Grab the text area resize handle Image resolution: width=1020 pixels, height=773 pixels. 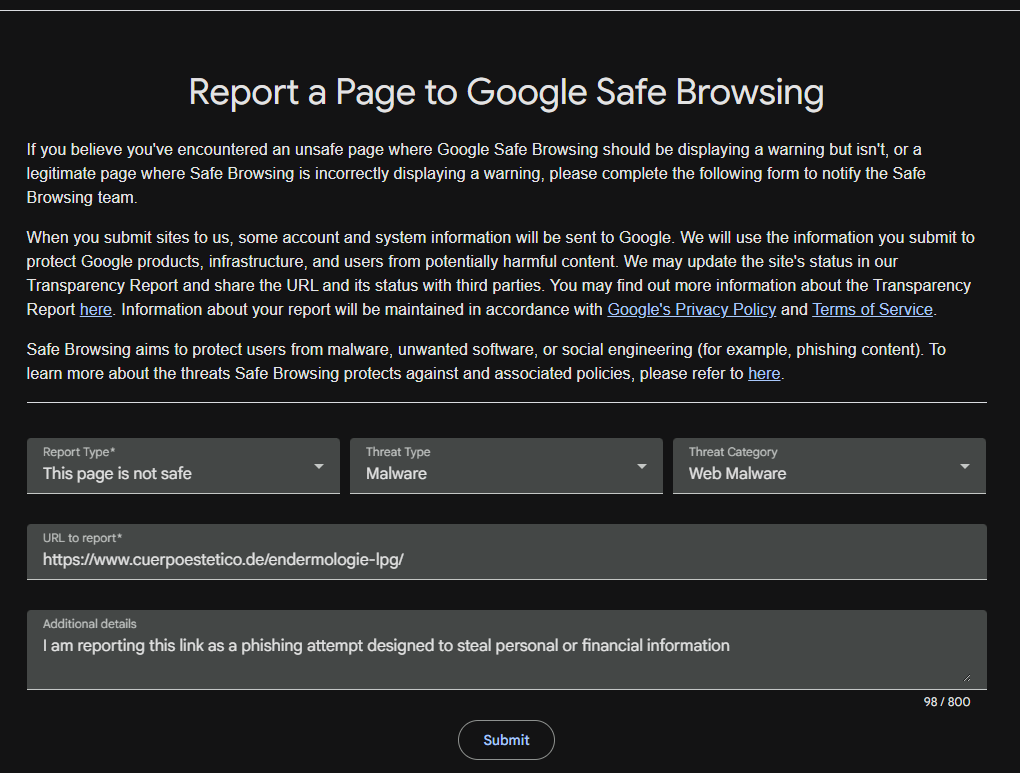tap(967, 677)
